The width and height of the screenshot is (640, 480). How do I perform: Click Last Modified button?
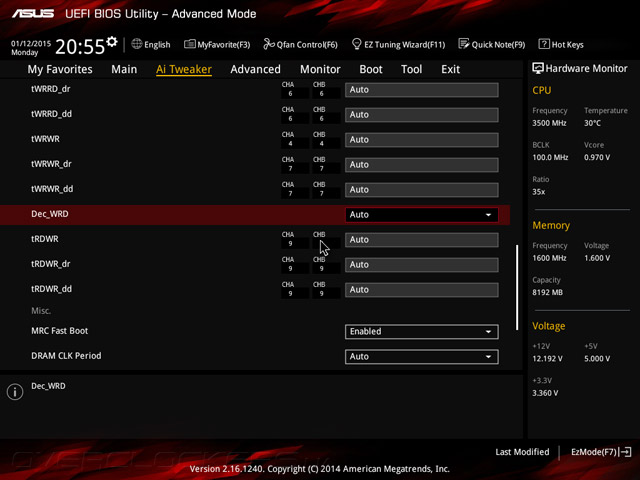[522, 452]
